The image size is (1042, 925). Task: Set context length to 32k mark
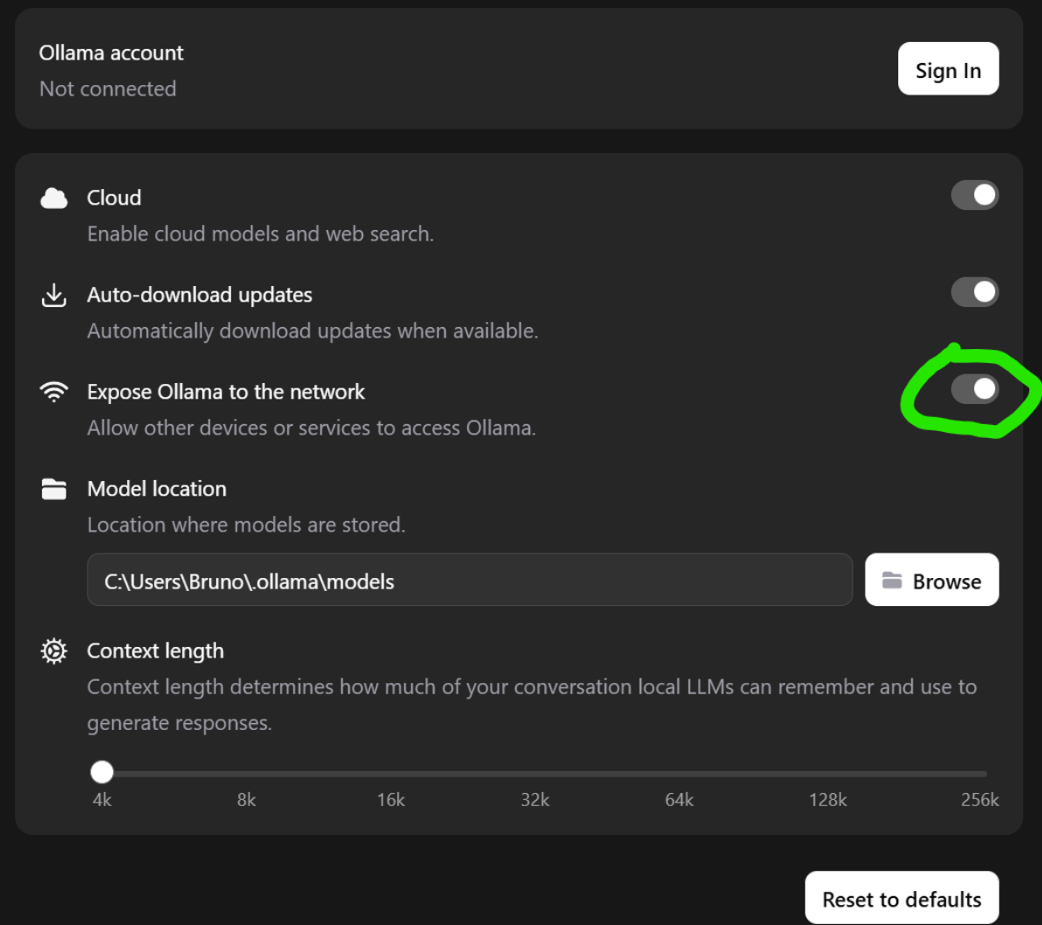tap(535, 773)
